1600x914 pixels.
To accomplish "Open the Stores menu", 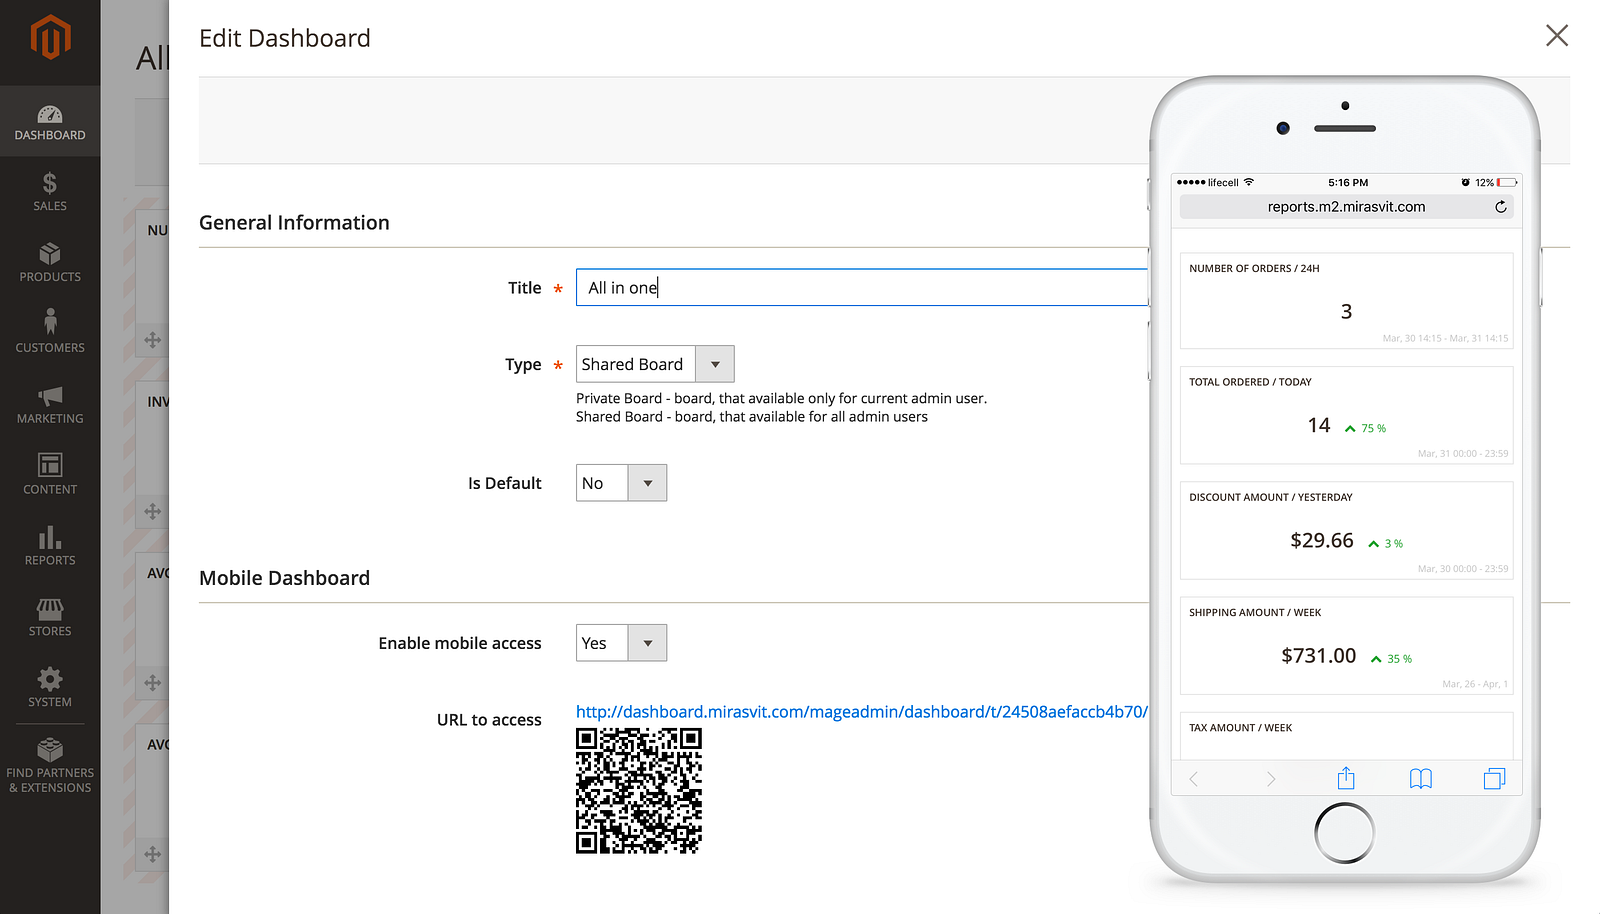I will click(50, 617).
